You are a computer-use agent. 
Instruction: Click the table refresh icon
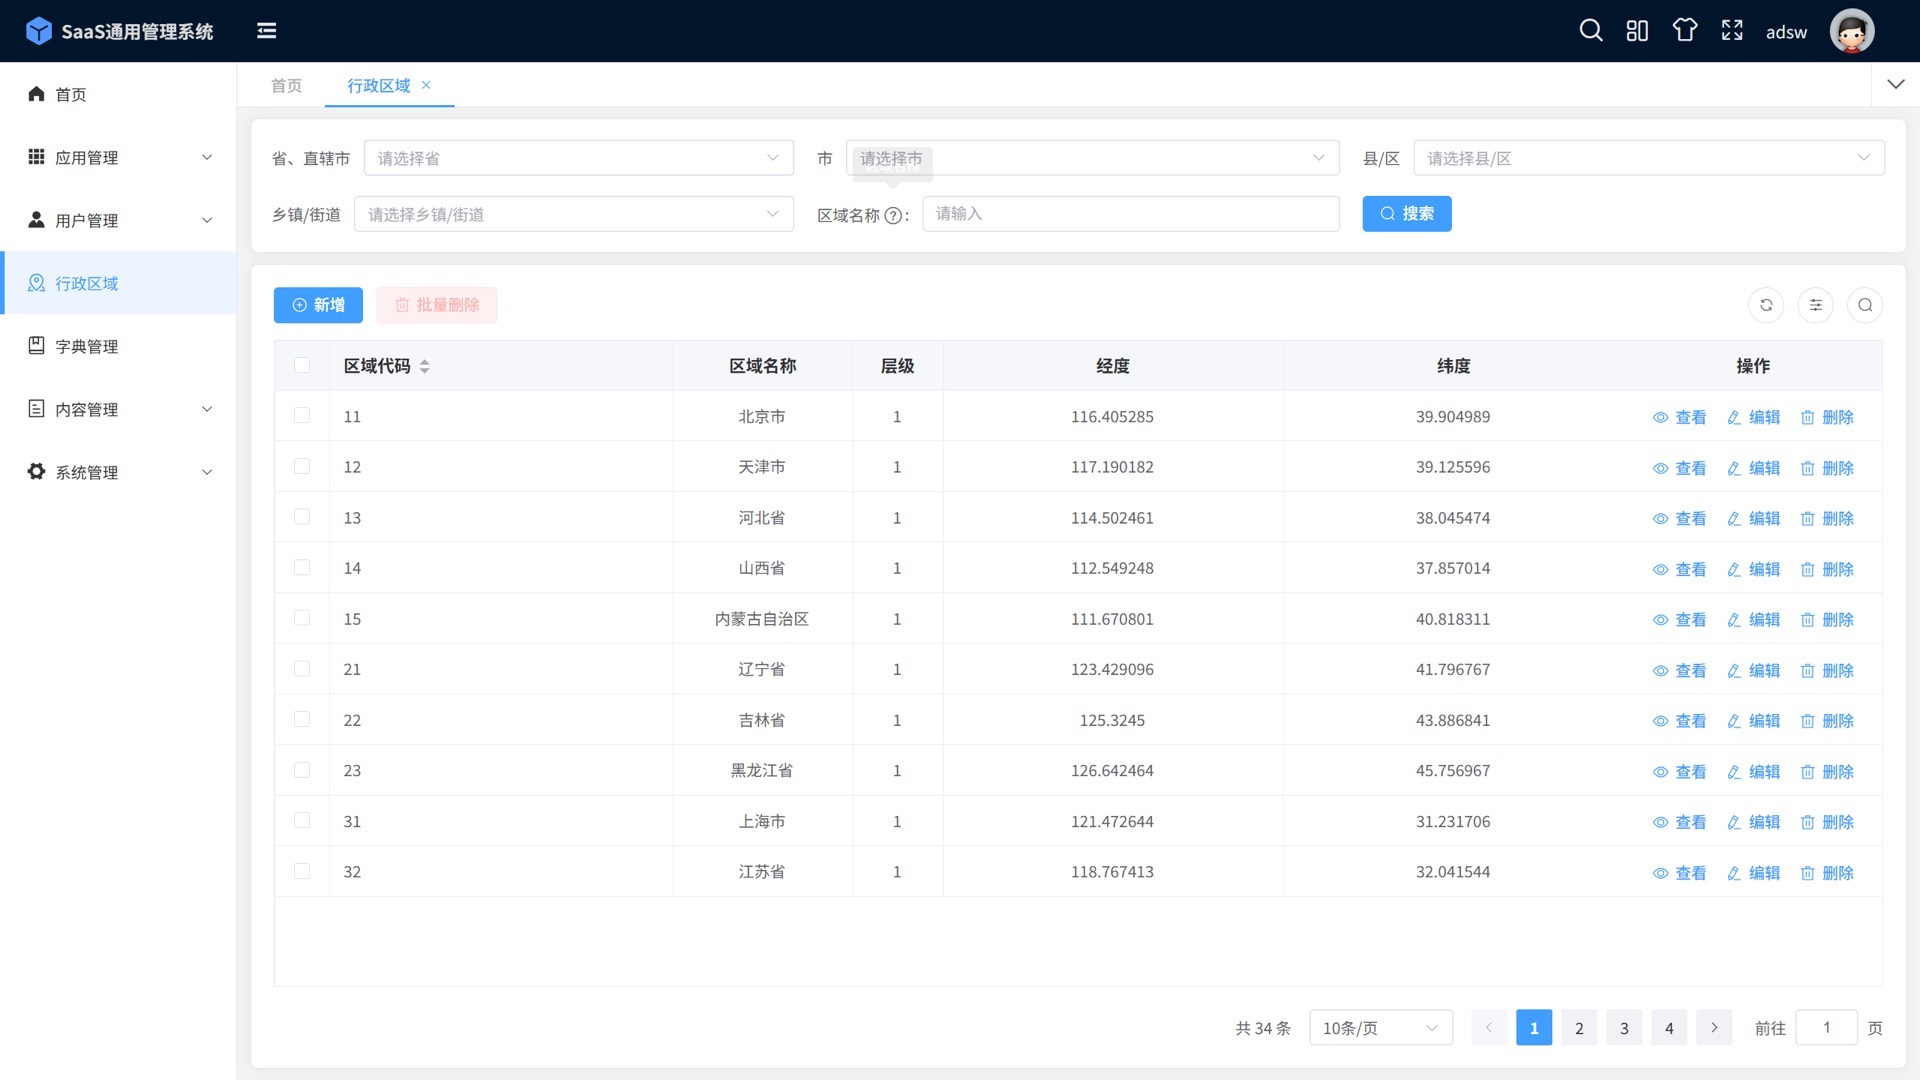tap(1766, 305)
